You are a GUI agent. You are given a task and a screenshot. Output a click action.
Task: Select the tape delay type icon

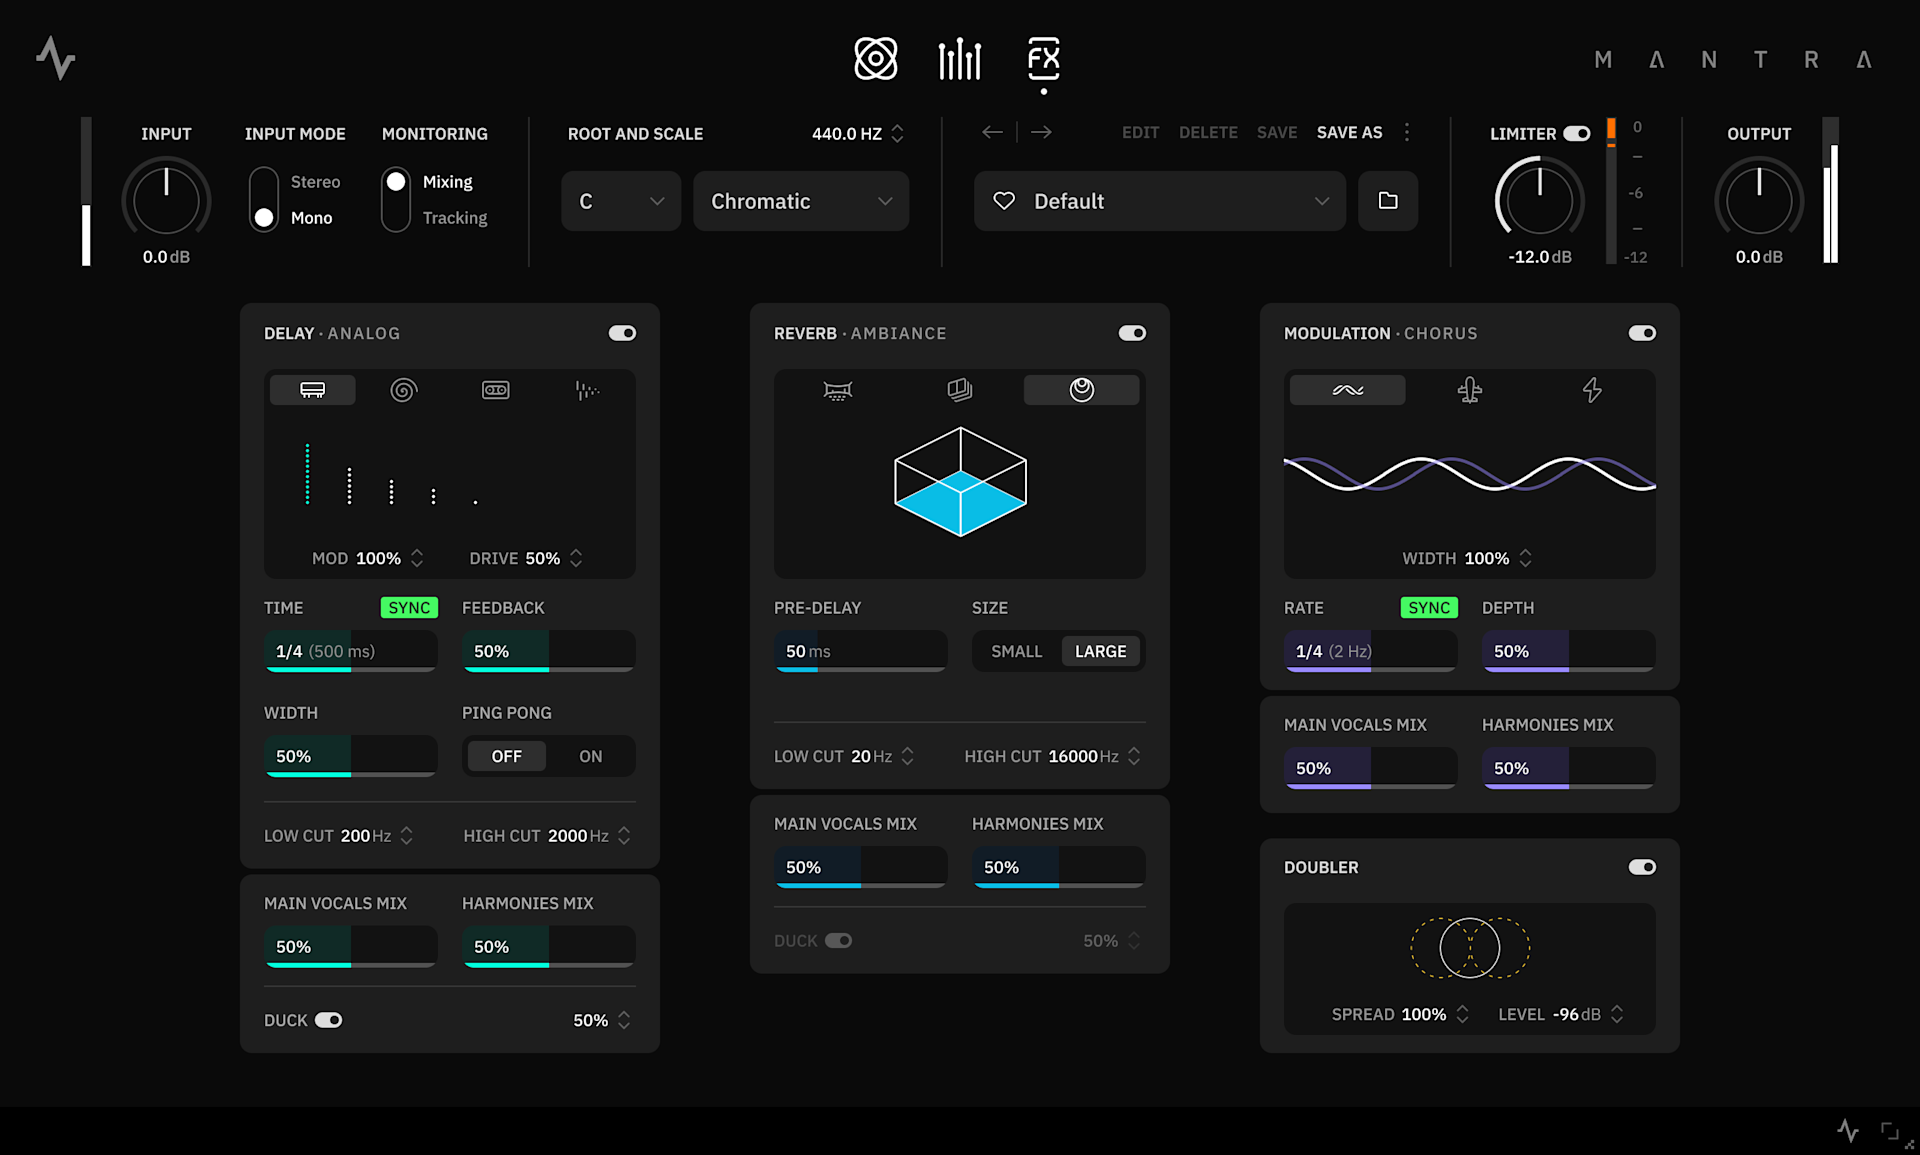[495, 390]
